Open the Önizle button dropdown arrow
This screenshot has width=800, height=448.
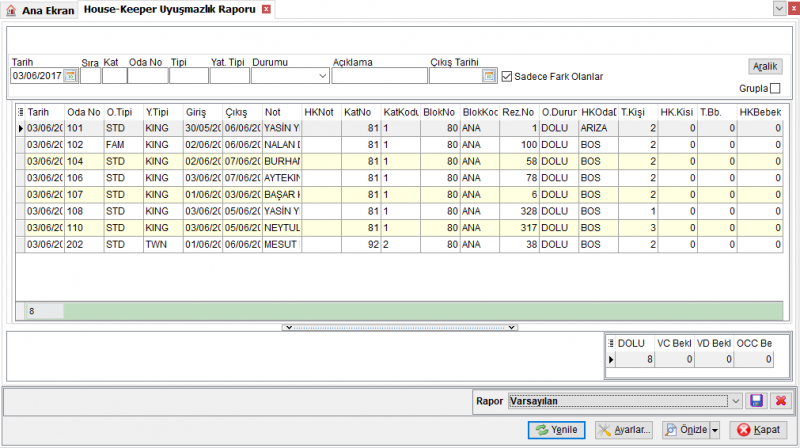[715, 430]
